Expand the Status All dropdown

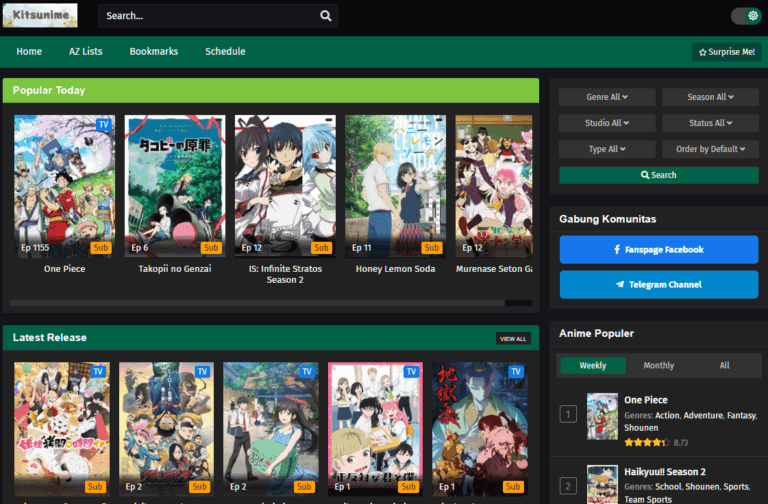(x=710, y=123)
